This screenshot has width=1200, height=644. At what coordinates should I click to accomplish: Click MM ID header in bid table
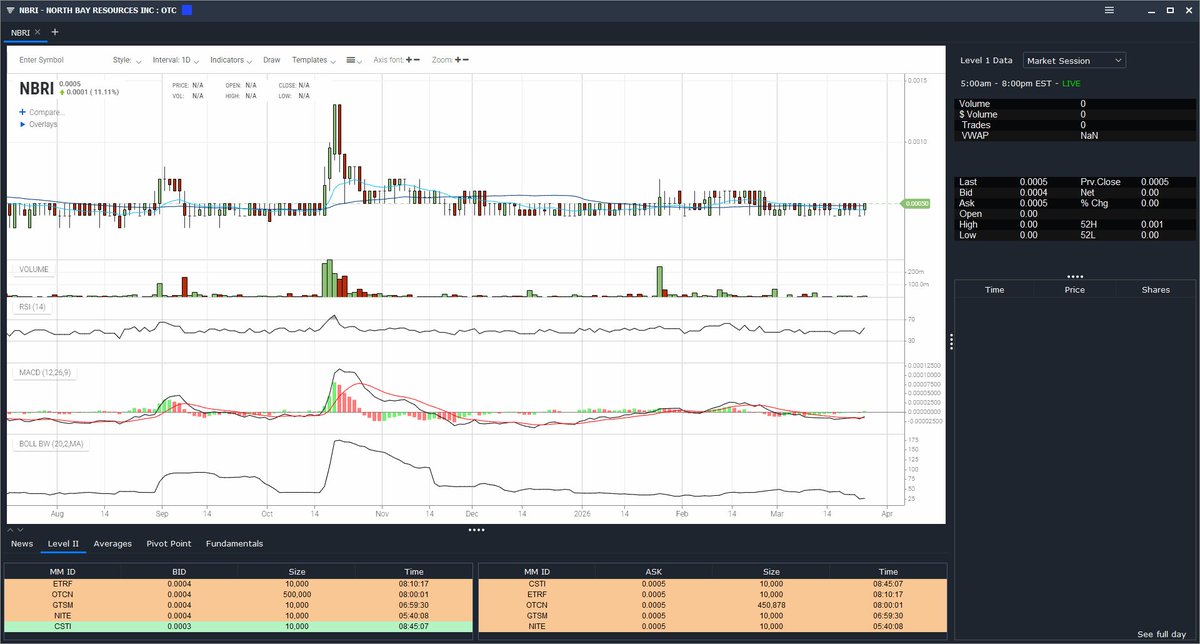(63, 572)
